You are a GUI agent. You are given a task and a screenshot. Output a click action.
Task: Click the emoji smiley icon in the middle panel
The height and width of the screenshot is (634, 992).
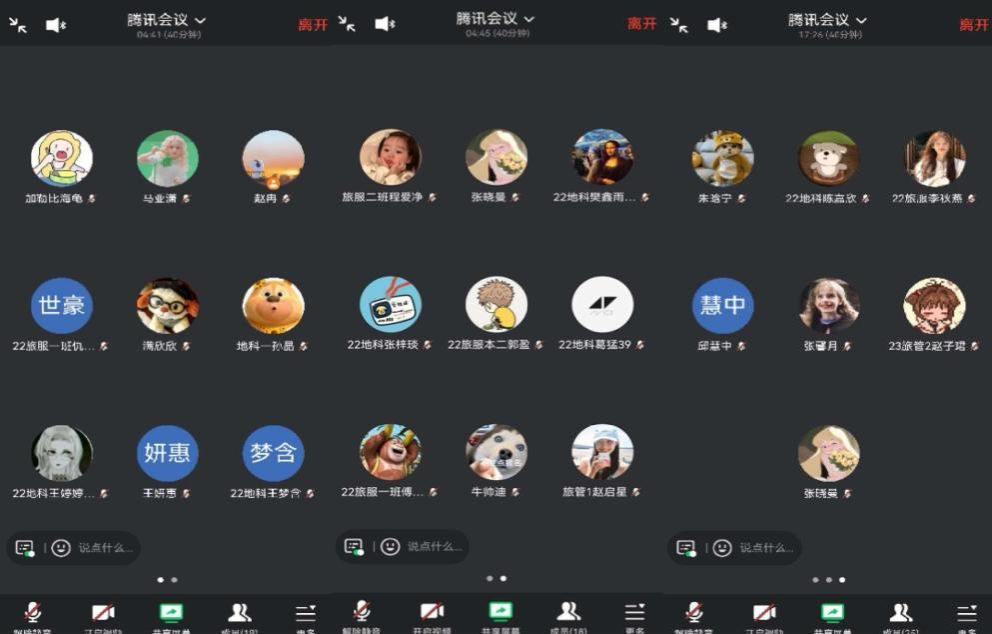pos(390,547)
